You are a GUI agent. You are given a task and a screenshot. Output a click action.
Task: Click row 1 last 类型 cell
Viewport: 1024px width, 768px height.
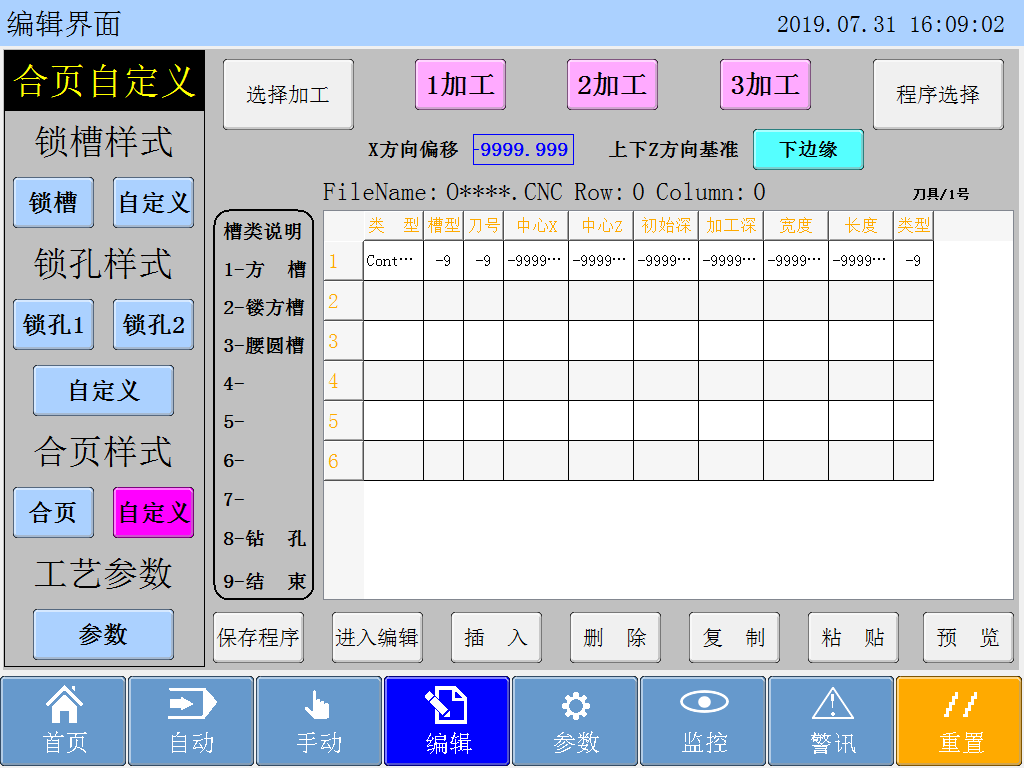tap(913, 261)
